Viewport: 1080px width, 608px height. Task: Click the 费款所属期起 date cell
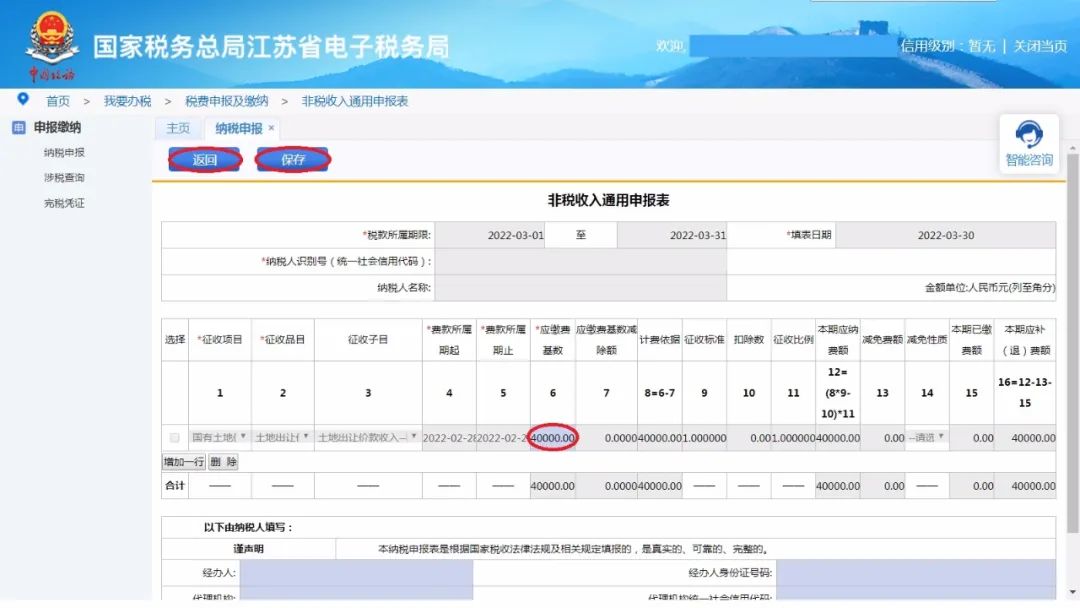[x=449, y=438]
